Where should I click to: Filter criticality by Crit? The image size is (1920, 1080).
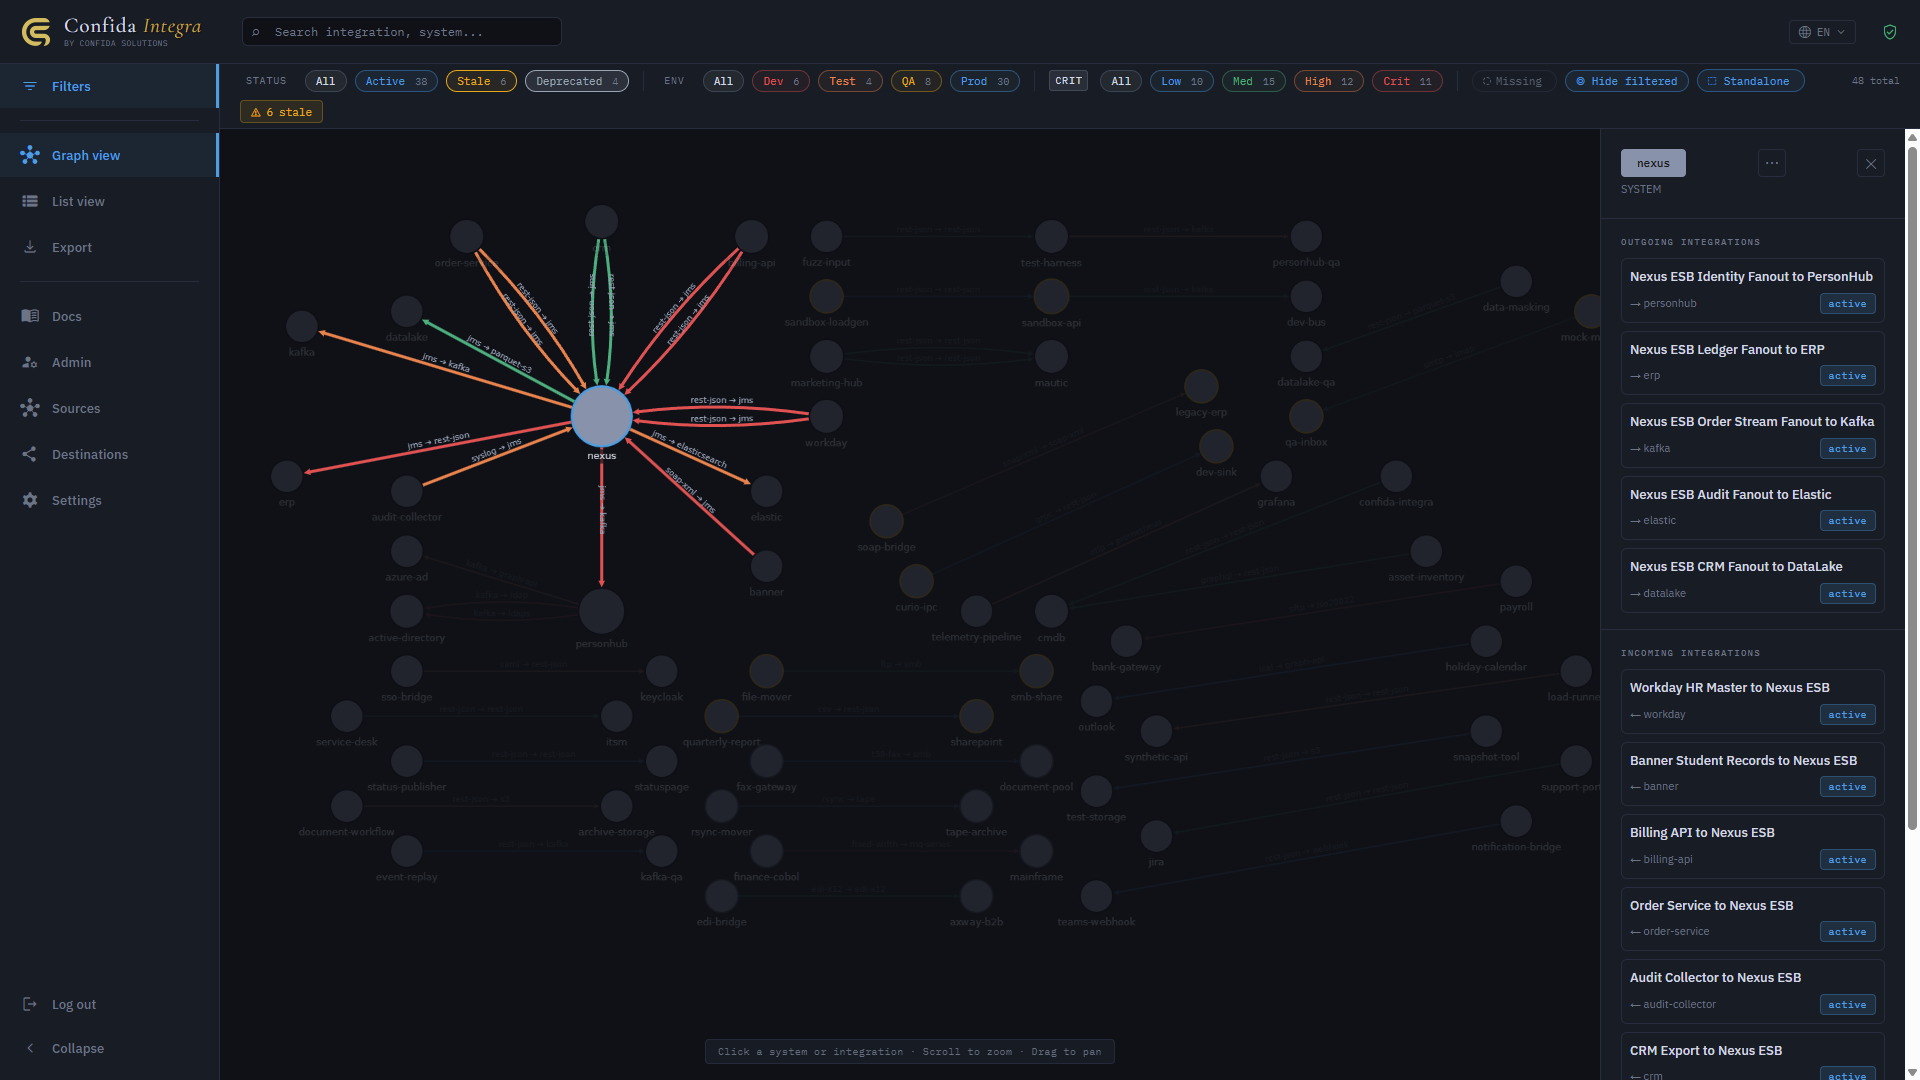(x=1407, y=81)
